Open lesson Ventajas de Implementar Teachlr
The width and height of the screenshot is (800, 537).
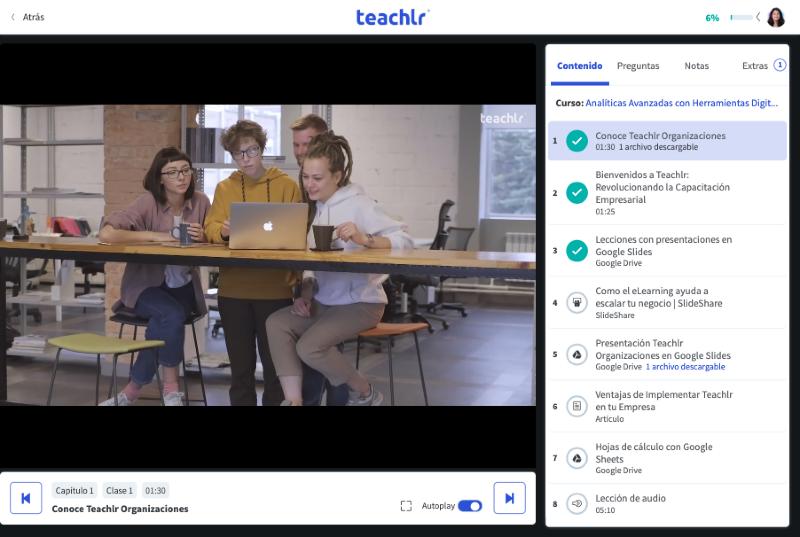coord(667,406)
